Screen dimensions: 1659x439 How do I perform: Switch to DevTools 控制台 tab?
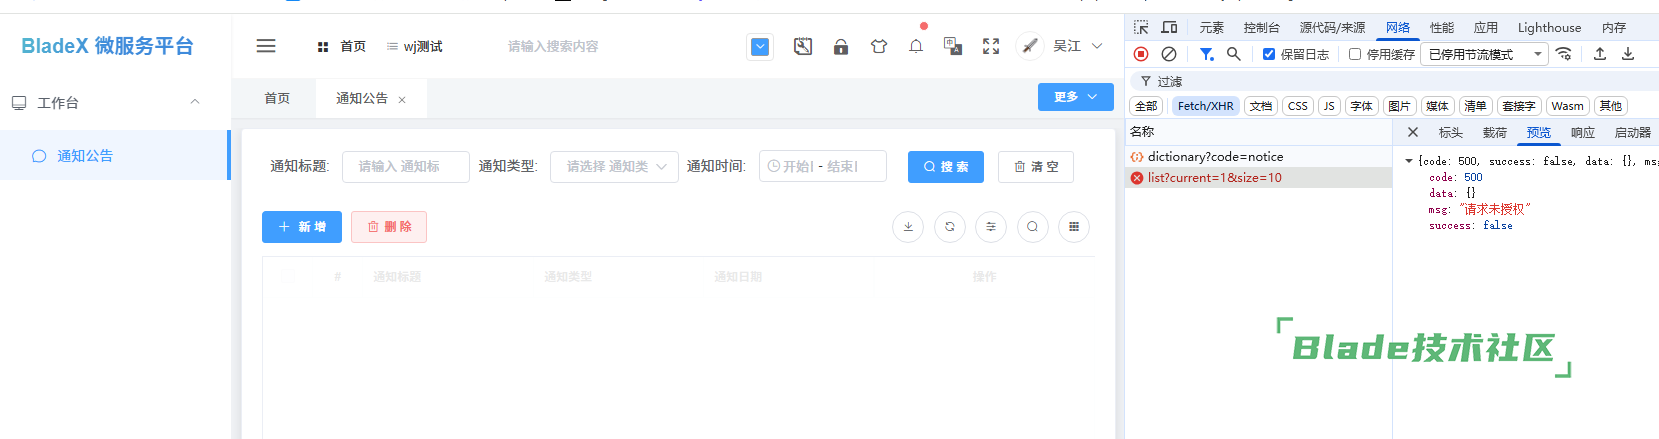(x=1261, y=28)
